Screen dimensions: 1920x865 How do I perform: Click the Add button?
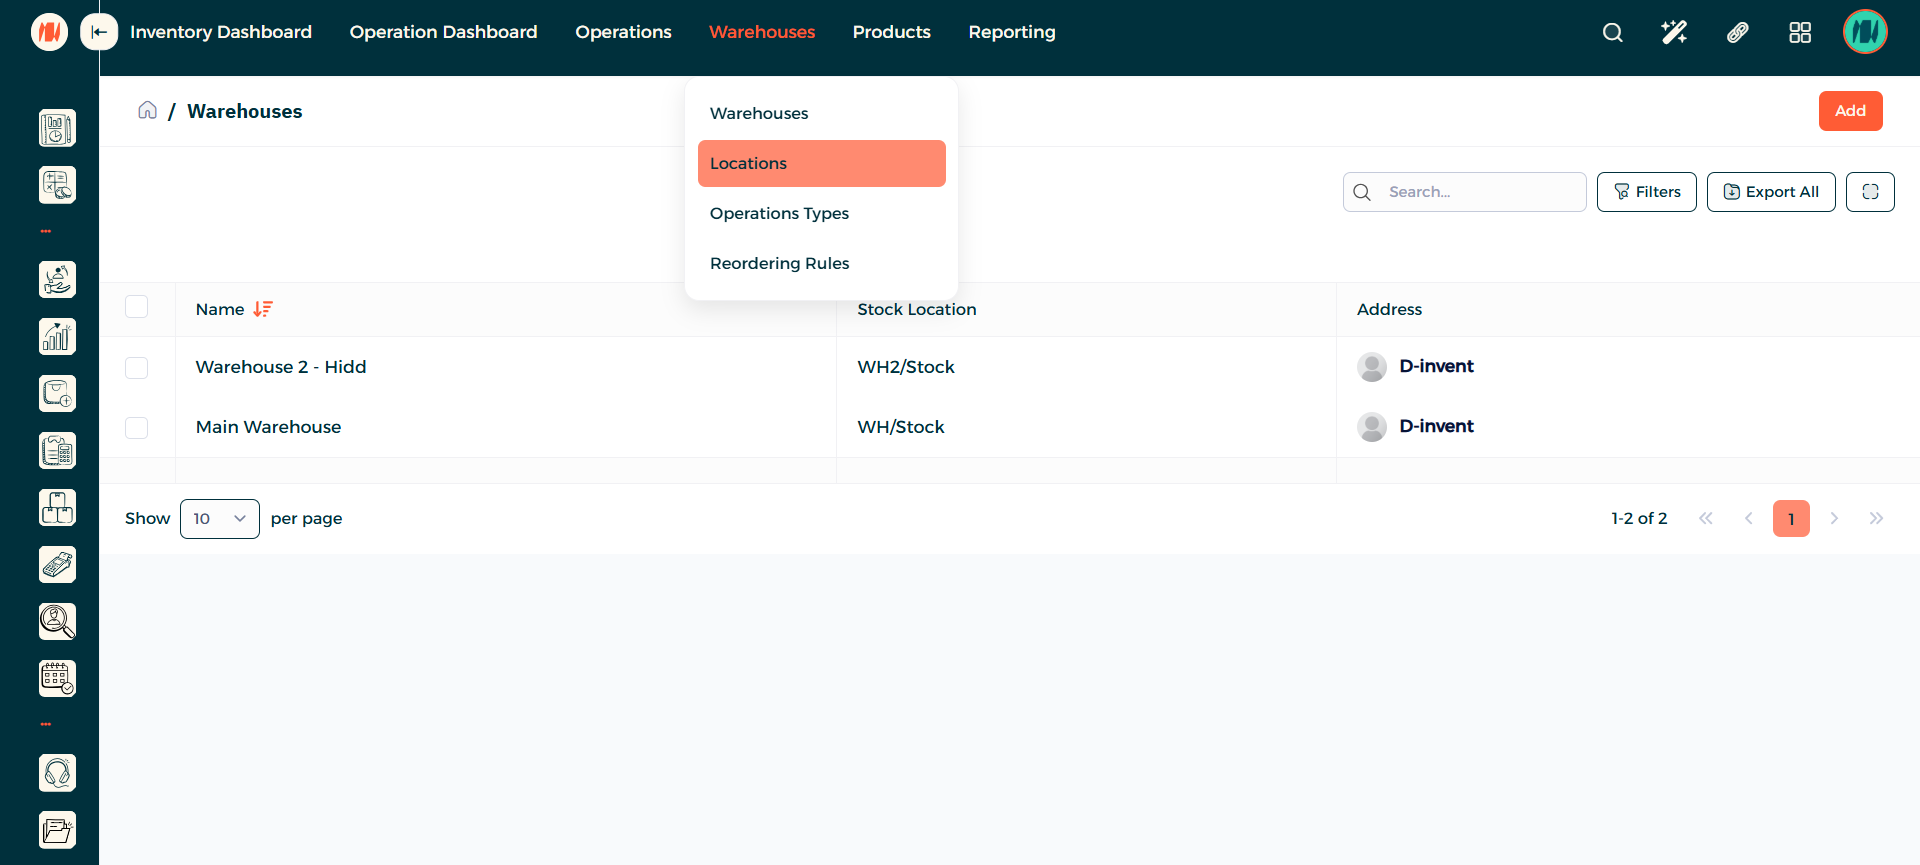(1850, 111)
